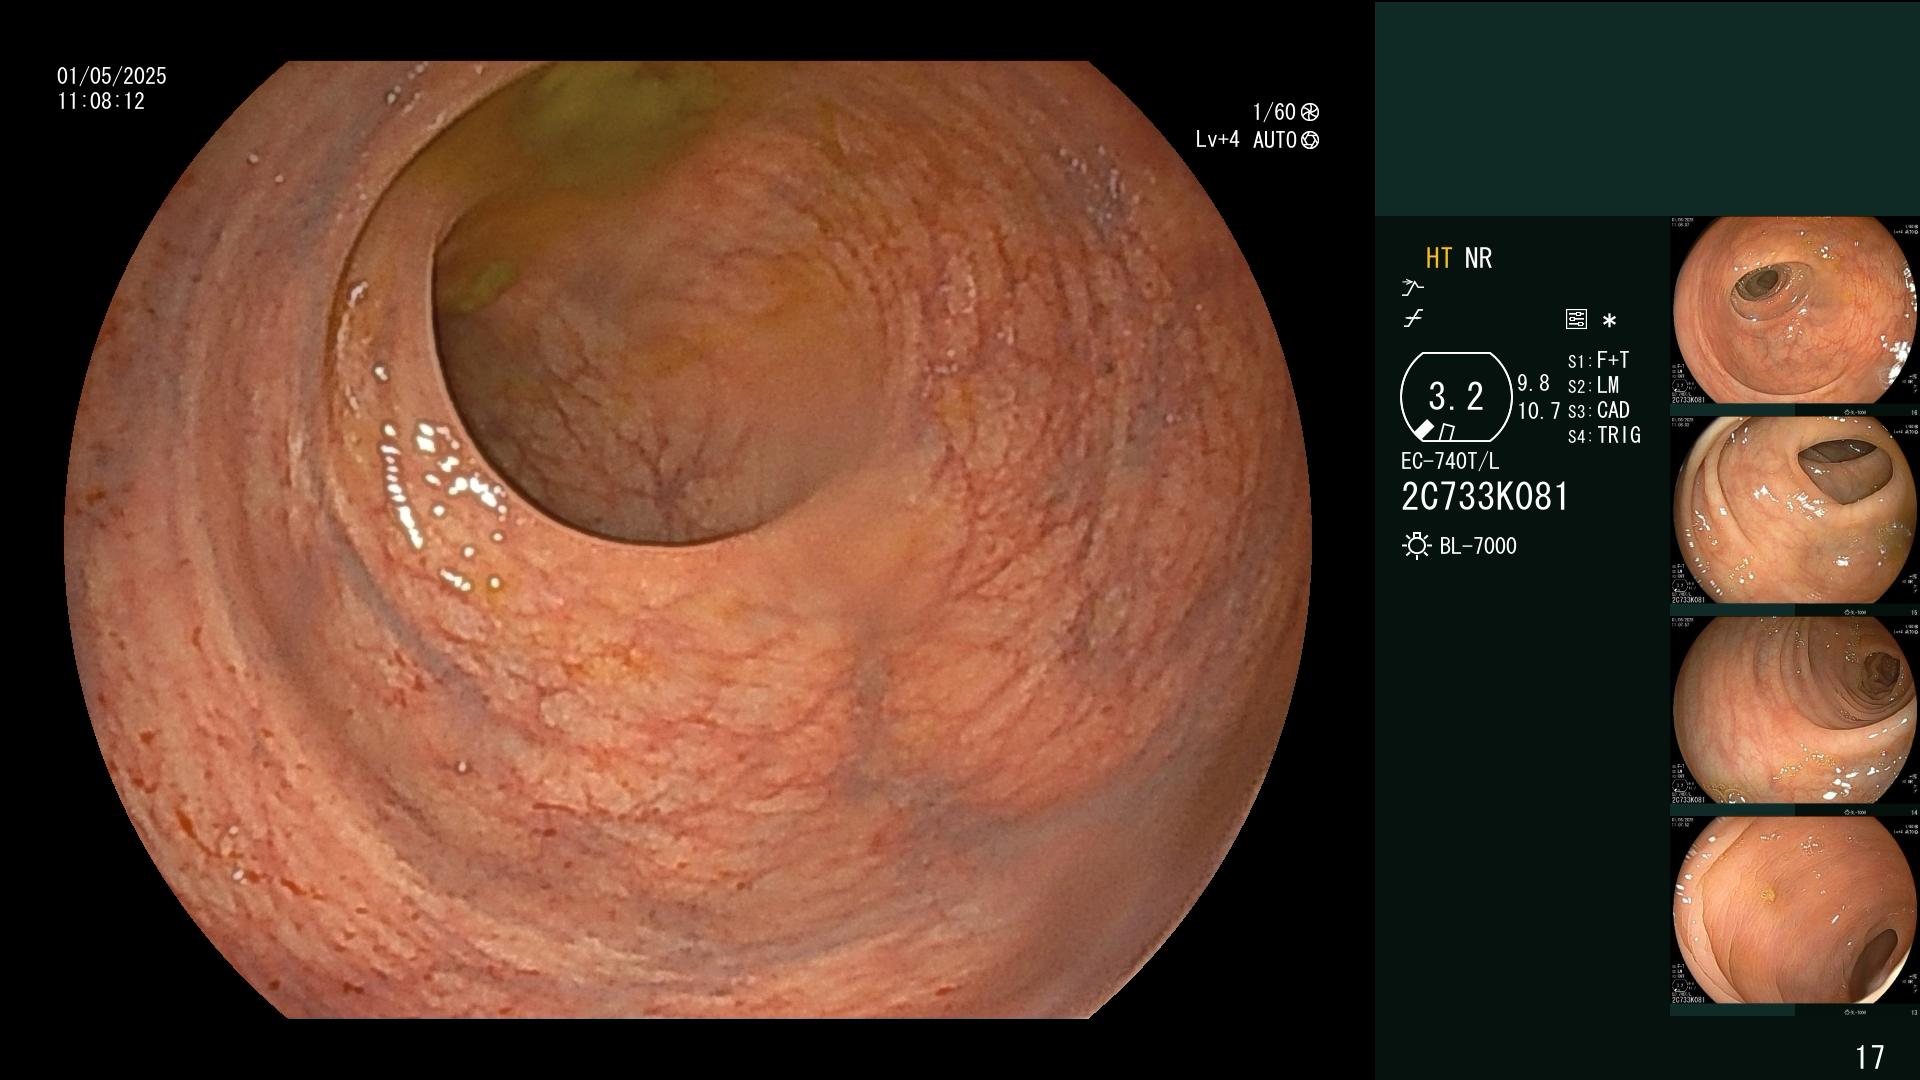Click the tone curve icon with arrow
This screenshot has width=1920, height=1080.
(1412, 288)
